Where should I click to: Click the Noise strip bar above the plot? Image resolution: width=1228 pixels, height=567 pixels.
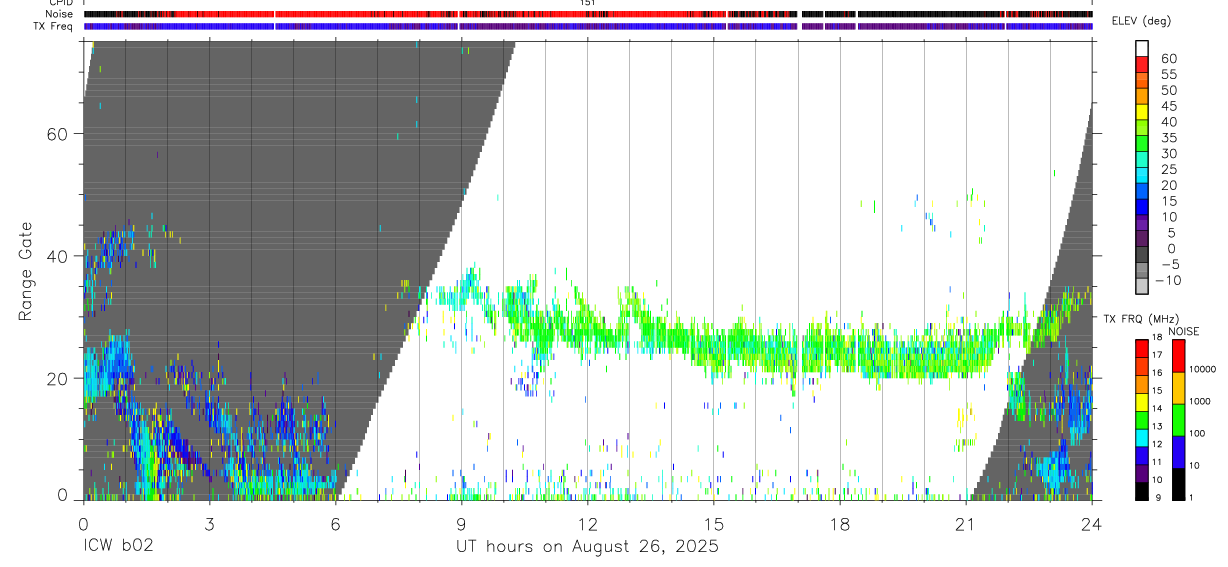click(x=587, y=14)
